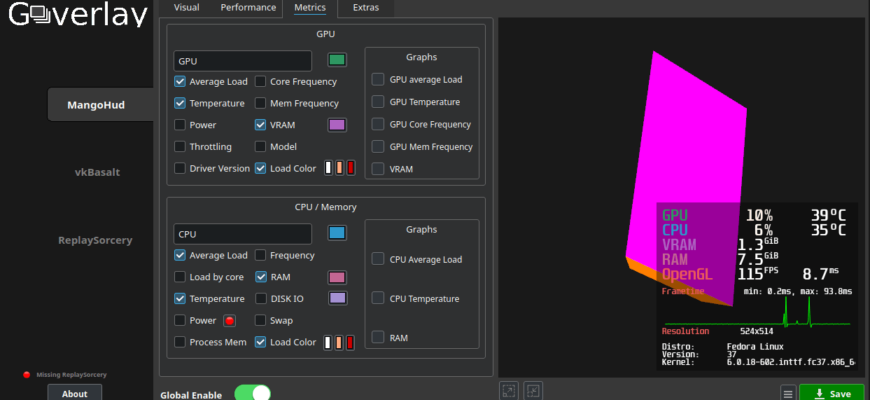Enable CPU Power checkbox

point(180,320)
